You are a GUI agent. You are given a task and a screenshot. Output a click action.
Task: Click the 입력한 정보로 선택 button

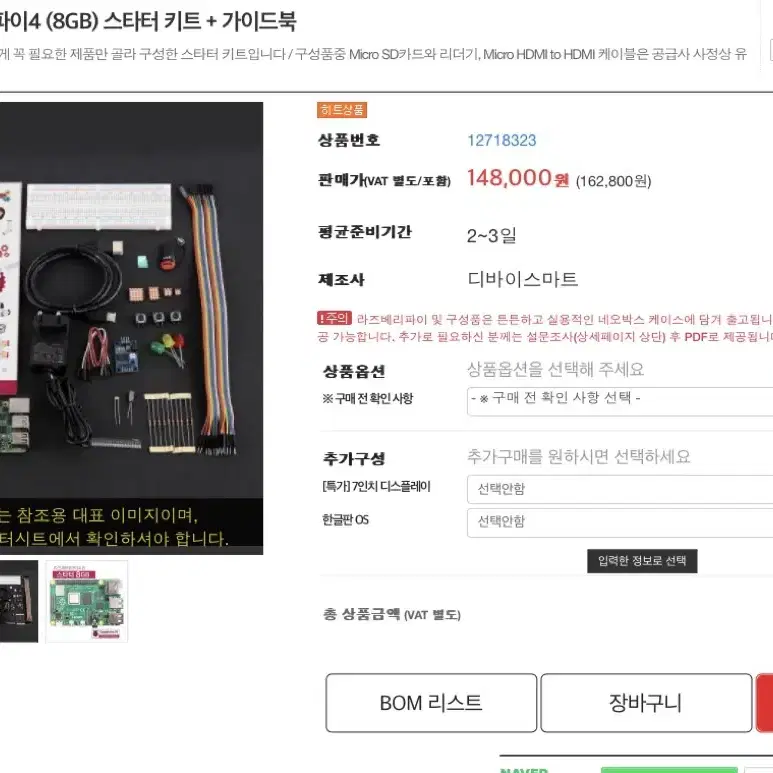click(x=642, y=561)
